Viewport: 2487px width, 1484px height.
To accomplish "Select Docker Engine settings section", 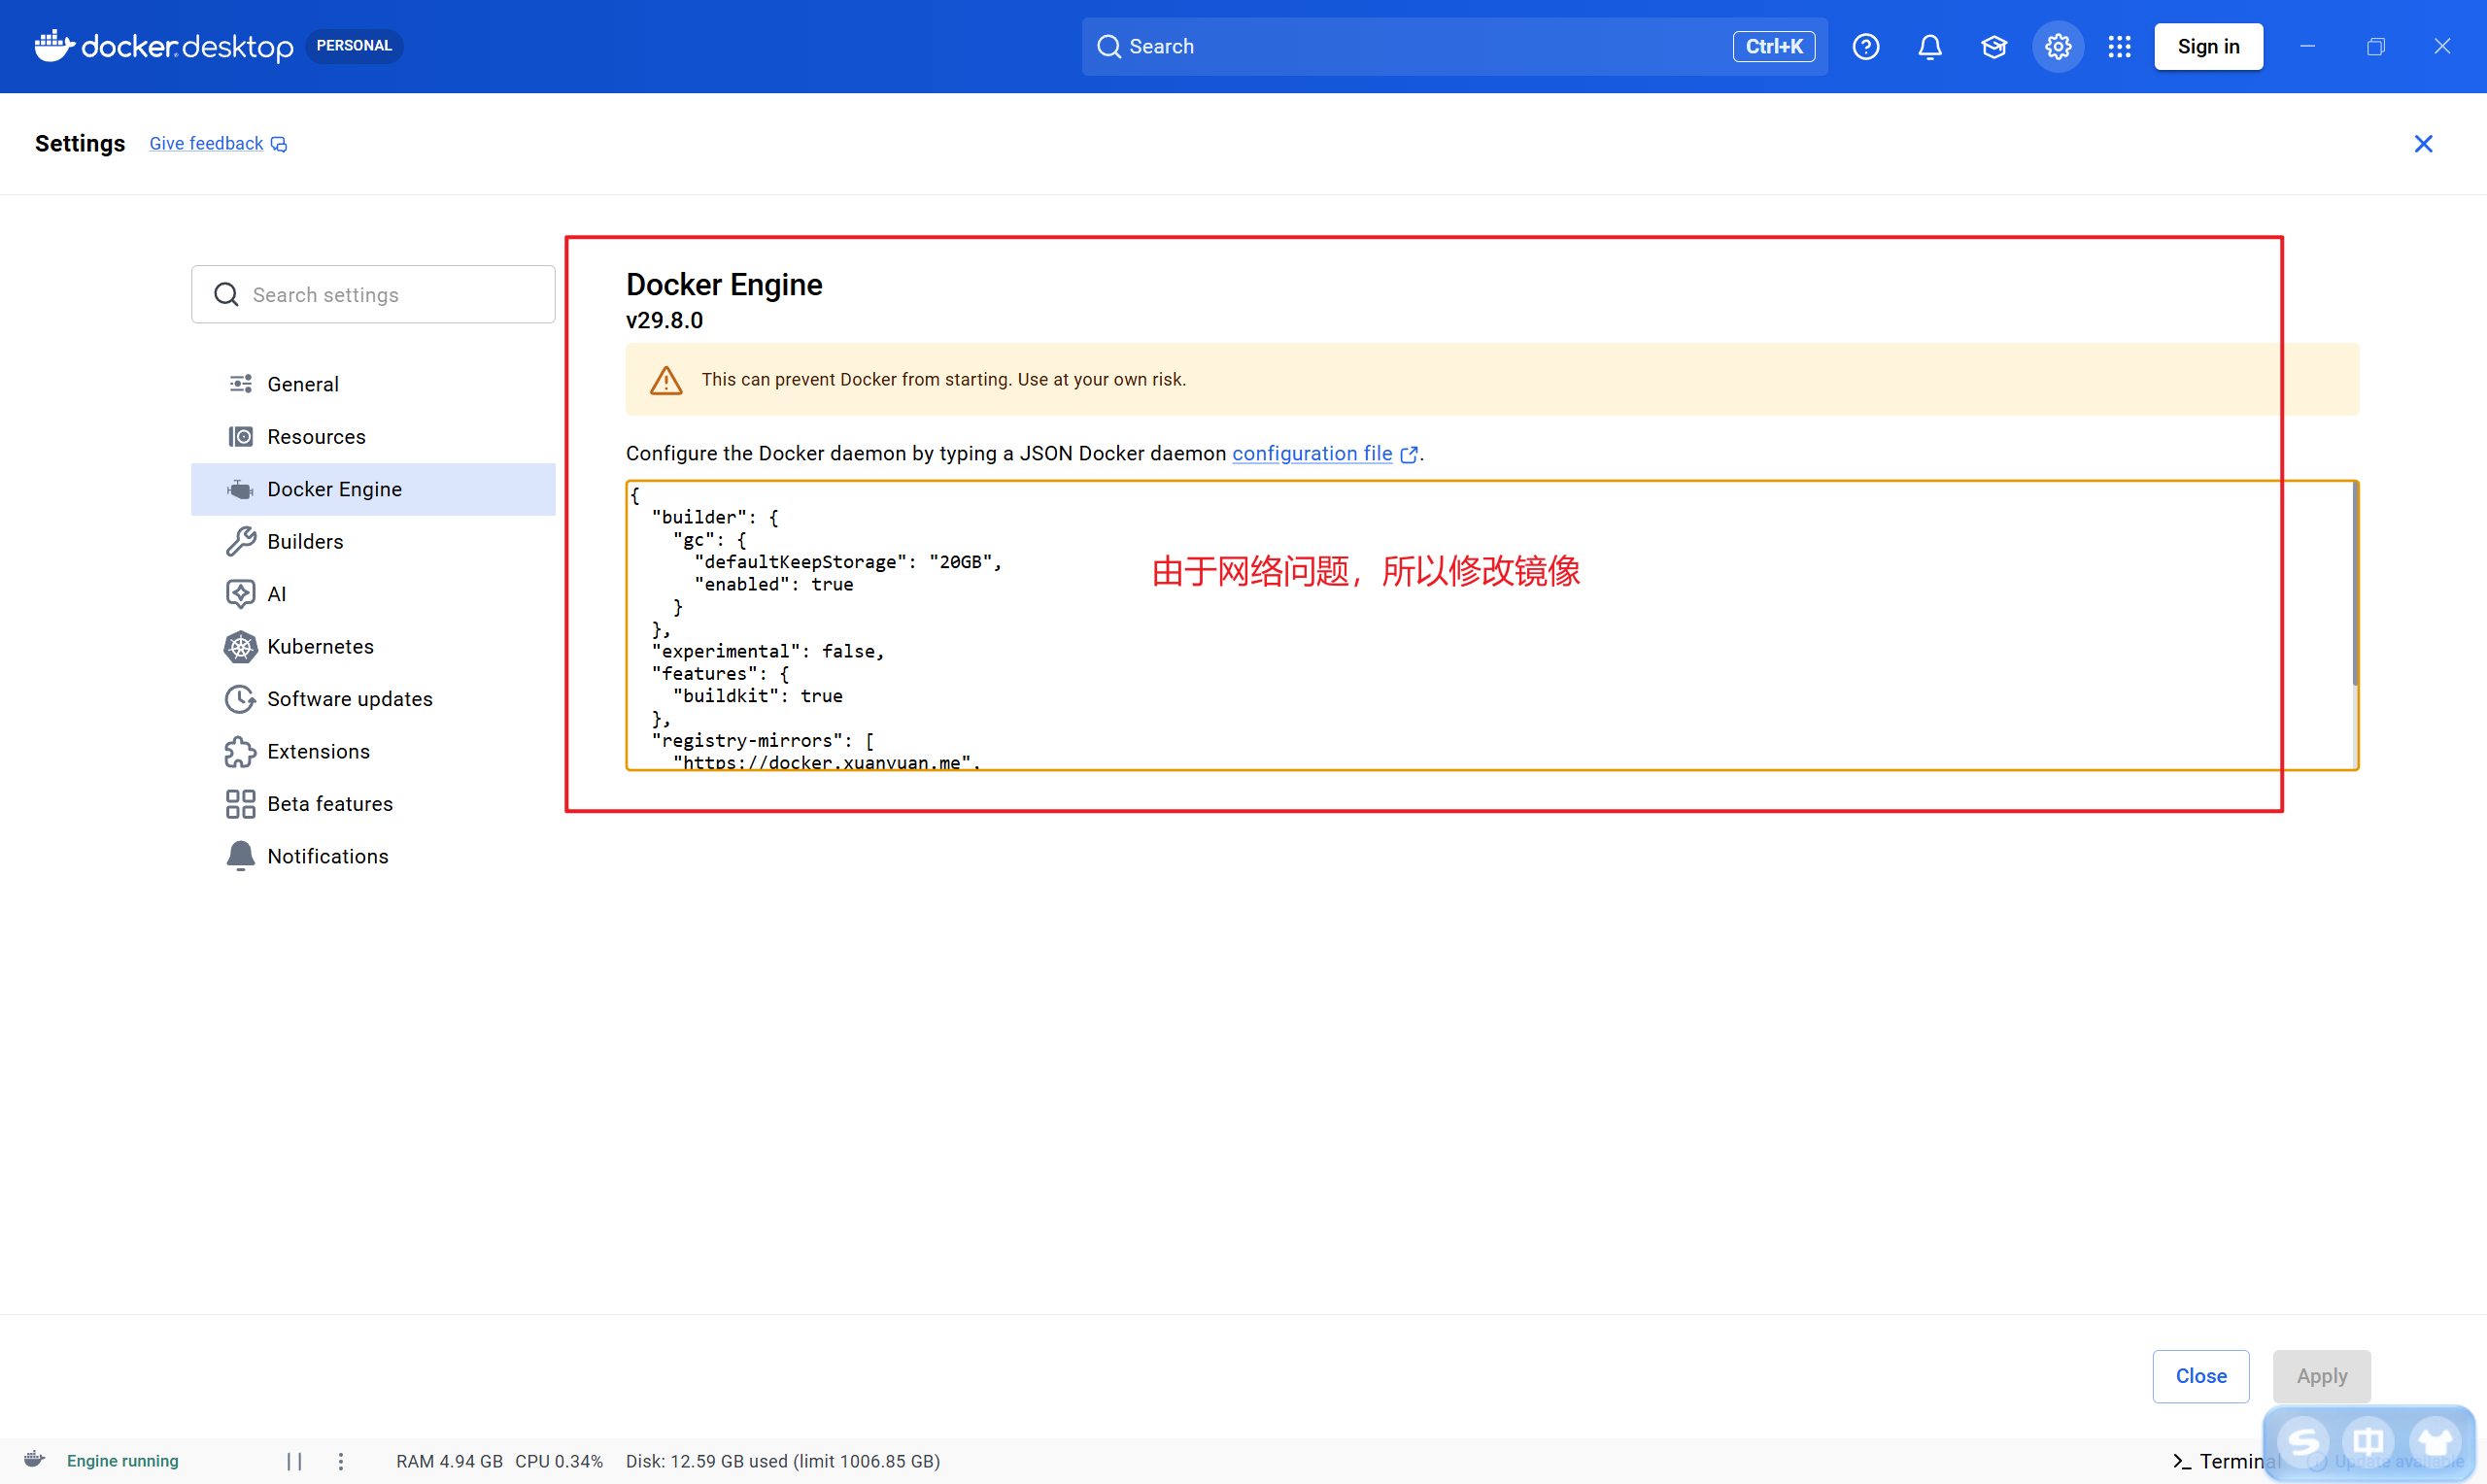I will 373,489.
